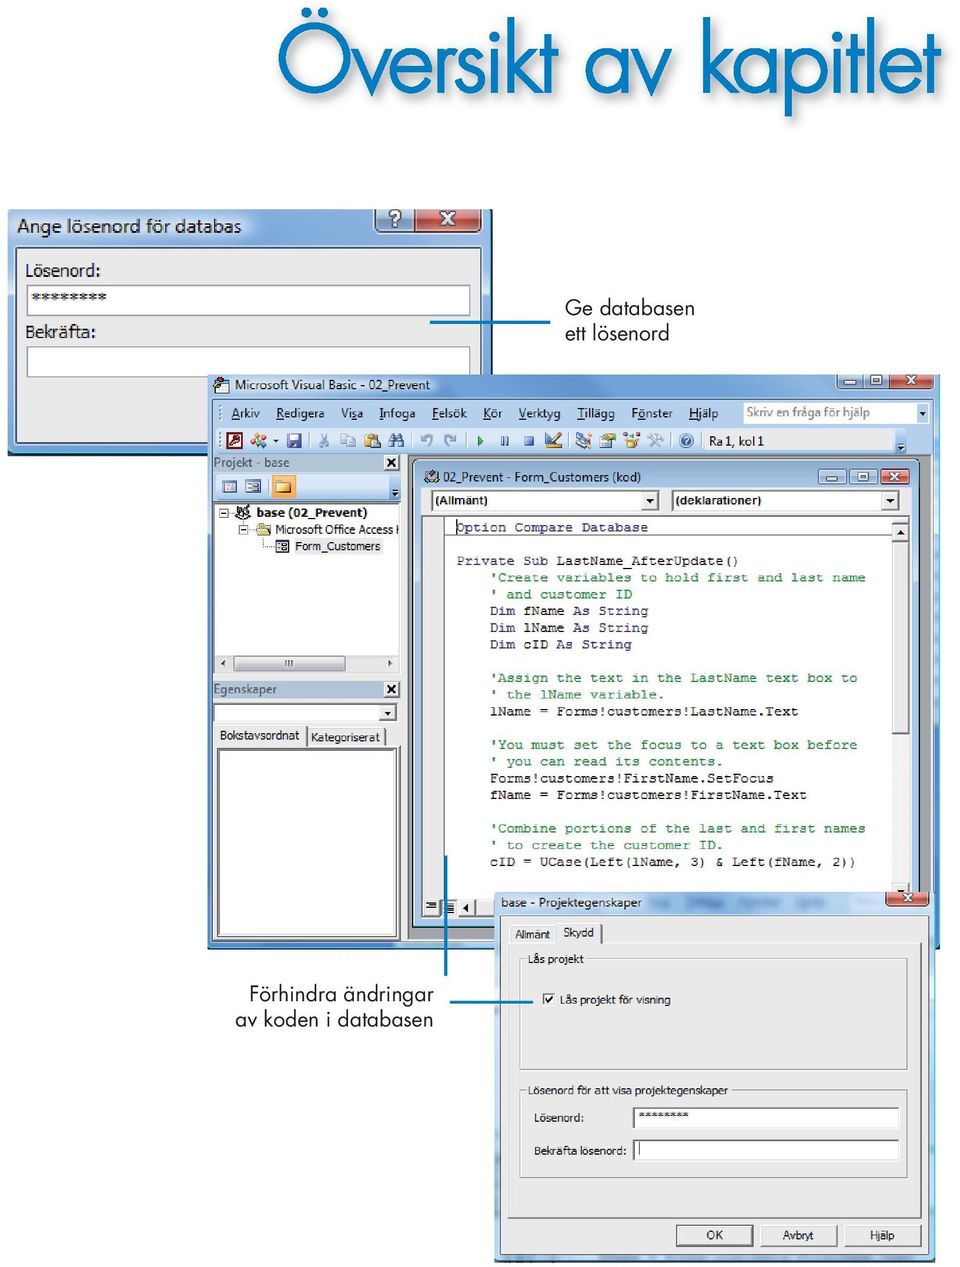
Task: Close the Egenskaper panel
Action: click(391, 689)
